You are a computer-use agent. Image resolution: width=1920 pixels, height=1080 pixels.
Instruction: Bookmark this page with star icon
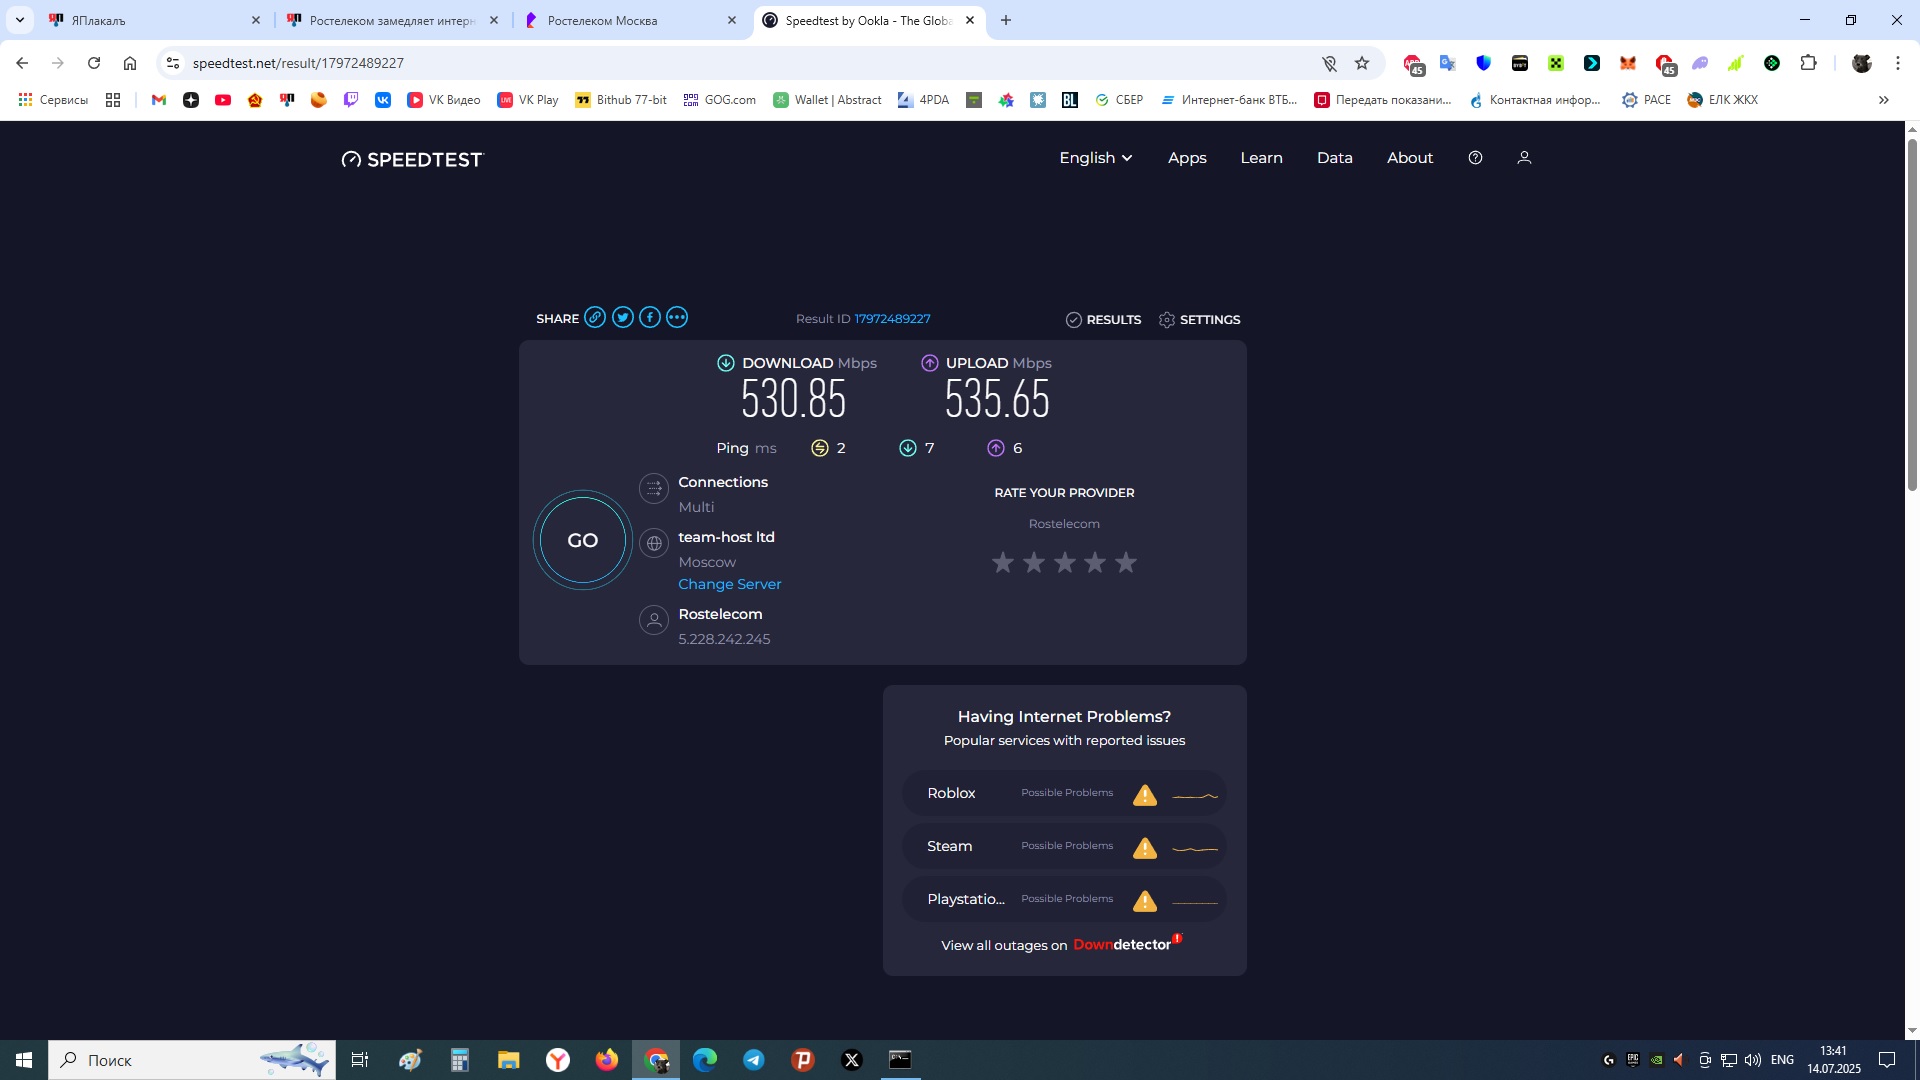1362,63
